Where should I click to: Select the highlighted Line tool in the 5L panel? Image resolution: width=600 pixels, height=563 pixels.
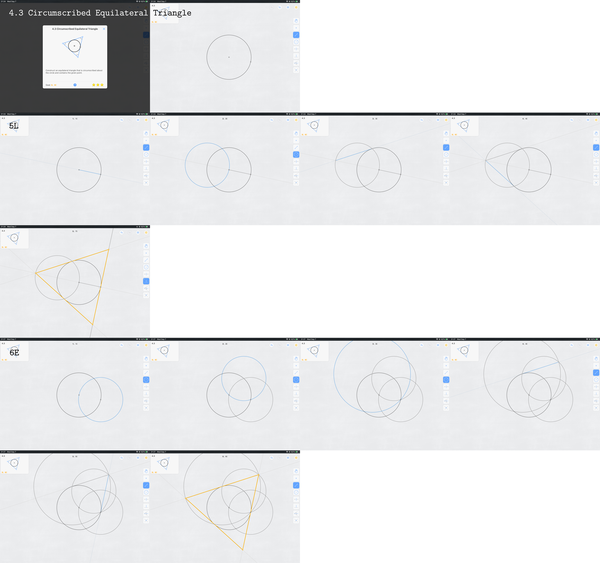pyautogui.click(x=146, y=147)
